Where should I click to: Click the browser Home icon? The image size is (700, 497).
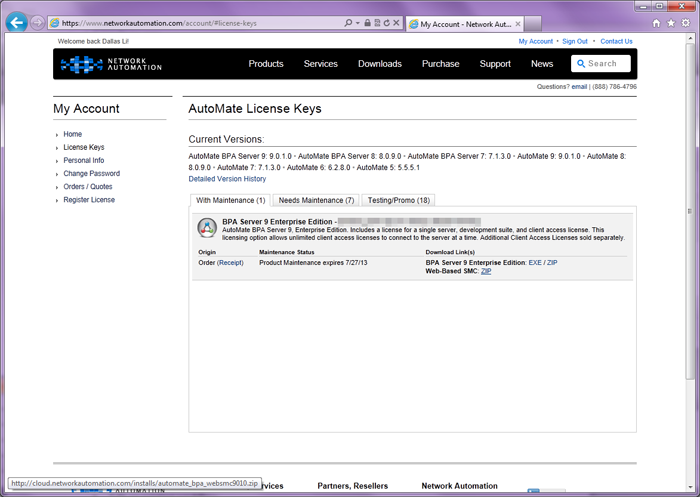656,23
